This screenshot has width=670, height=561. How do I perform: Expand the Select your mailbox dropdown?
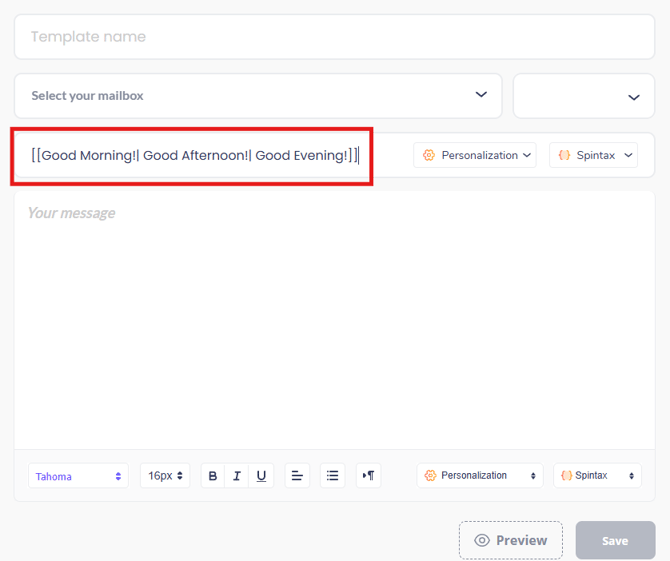tap(258, 96)
